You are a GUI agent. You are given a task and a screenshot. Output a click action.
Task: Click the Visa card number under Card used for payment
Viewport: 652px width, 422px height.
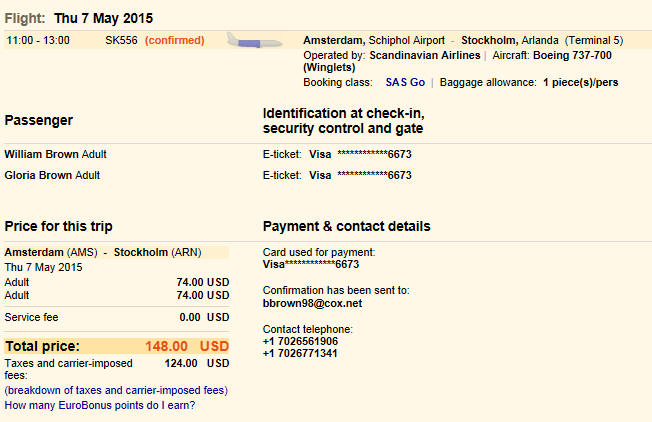coord(311,264)
